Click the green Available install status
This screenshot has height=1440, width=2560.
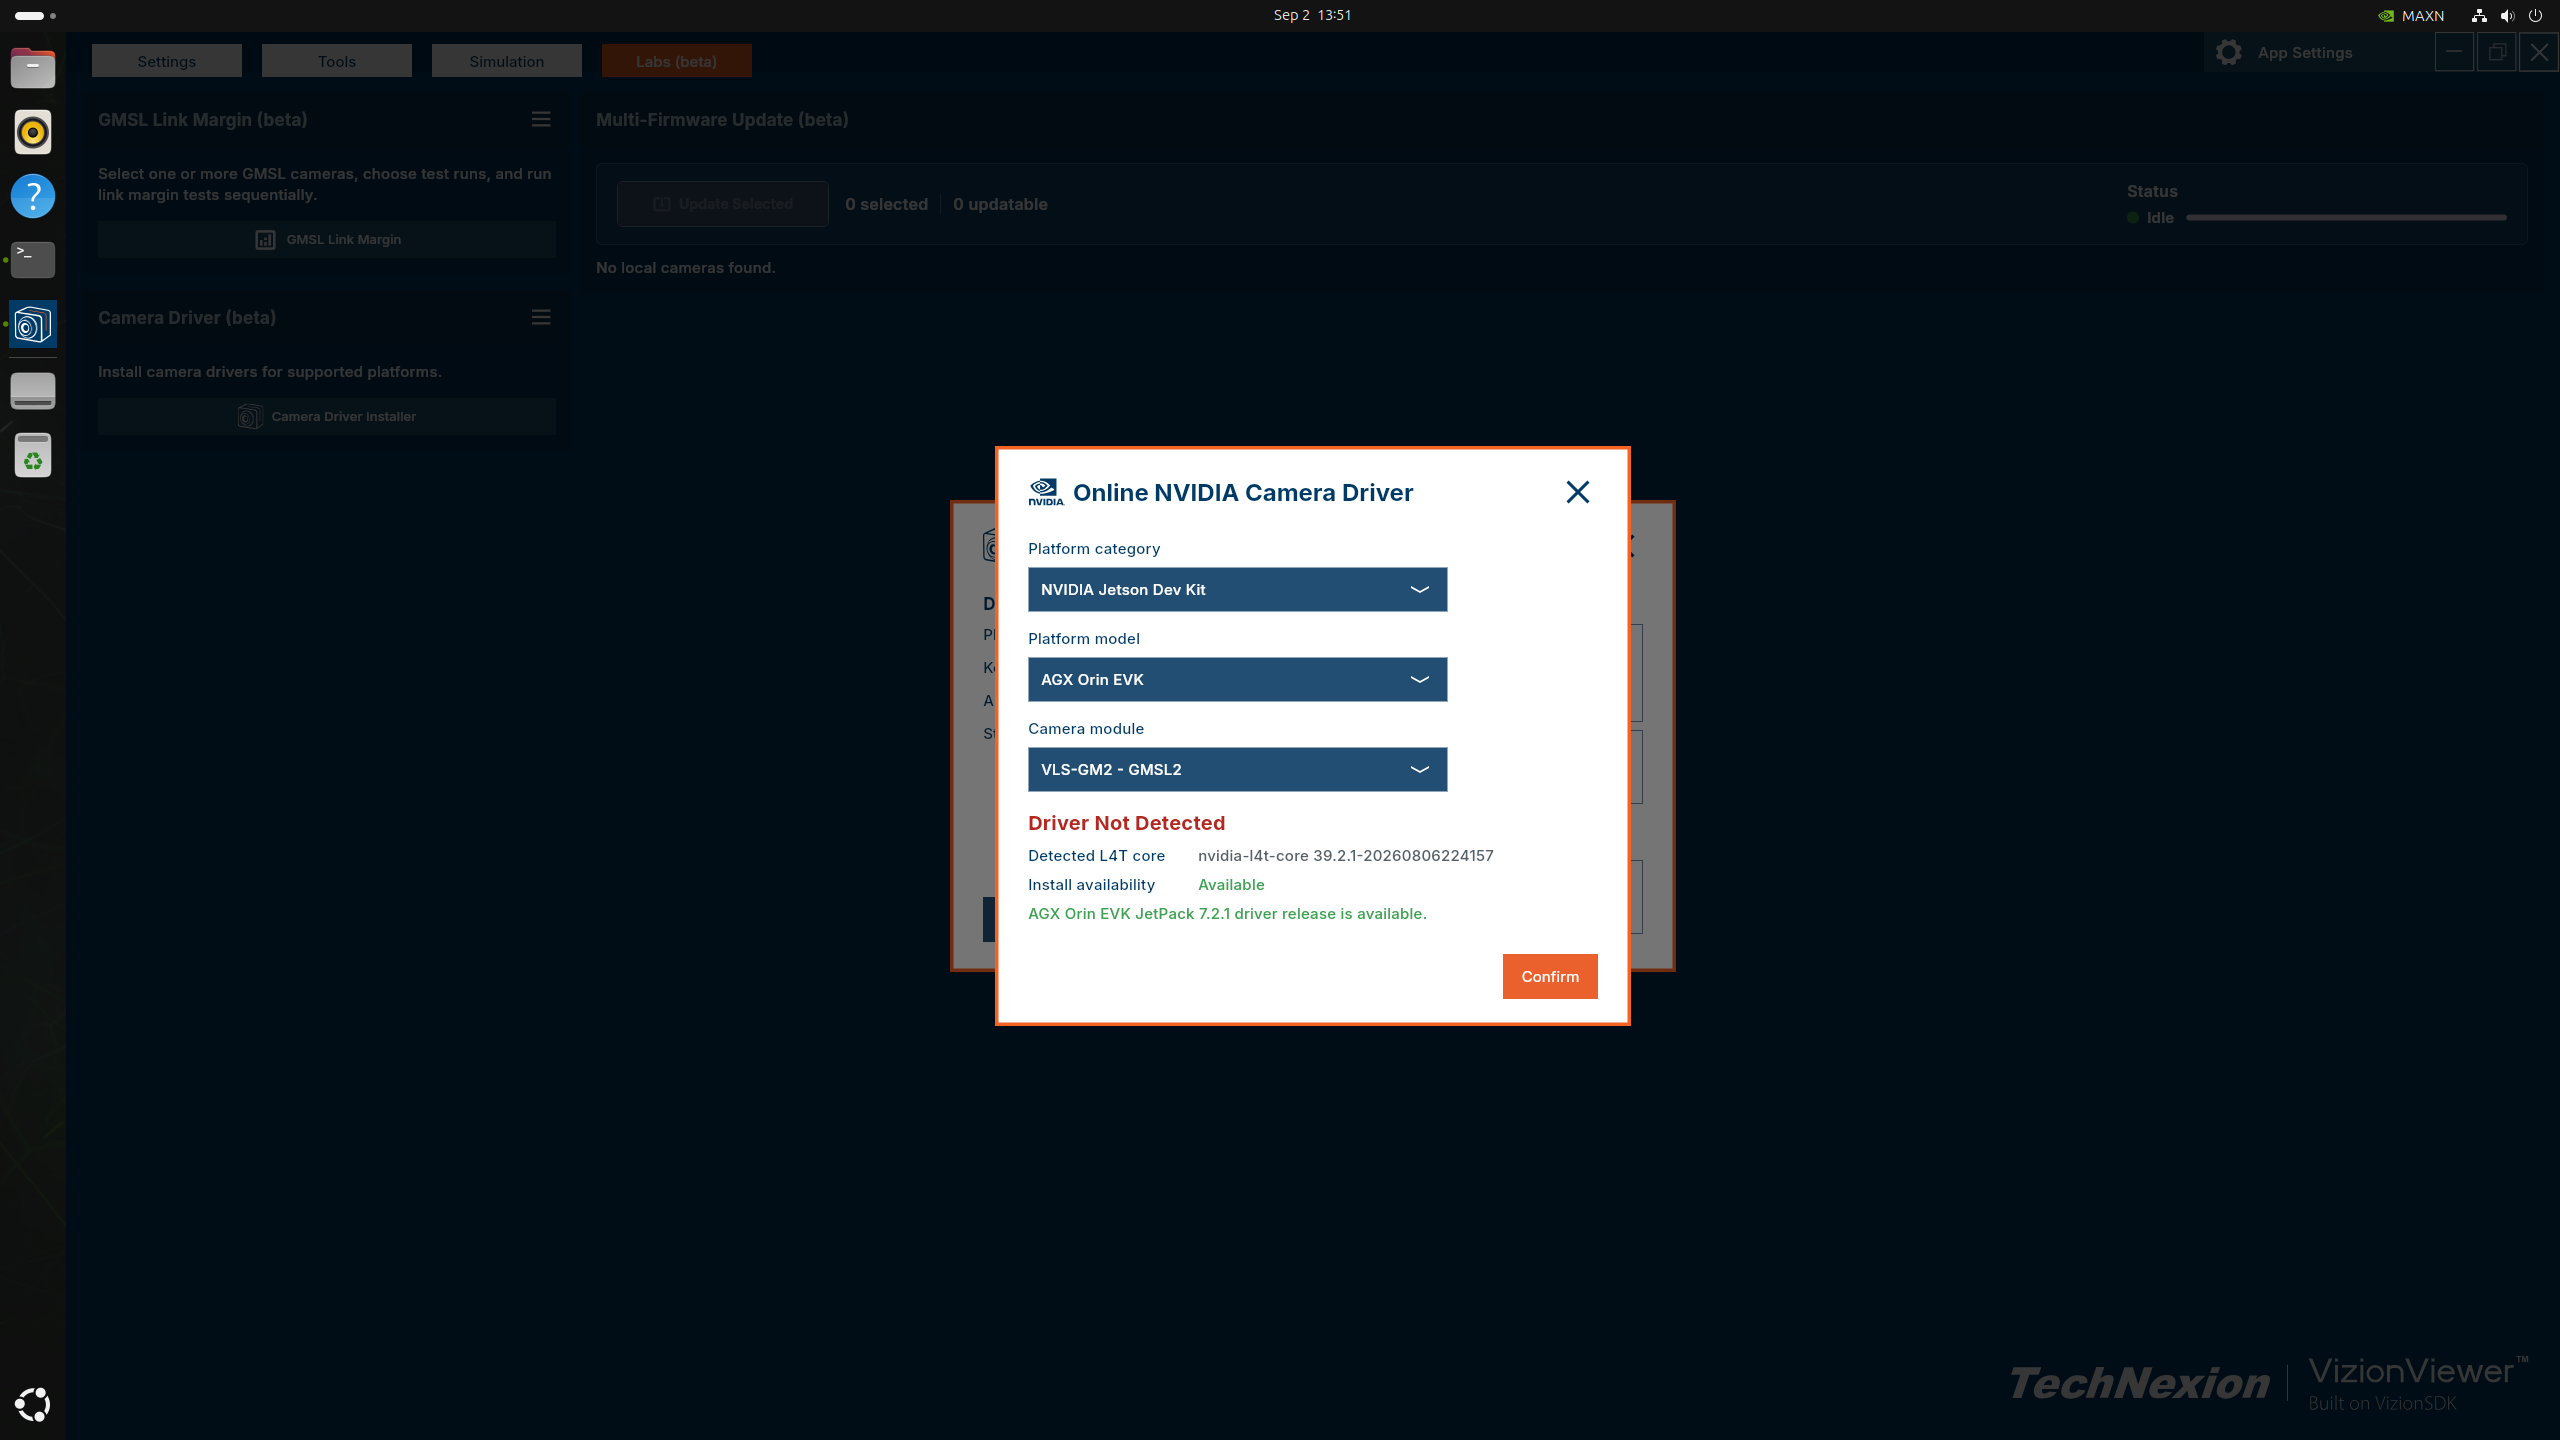click(x=1231, y=885)
